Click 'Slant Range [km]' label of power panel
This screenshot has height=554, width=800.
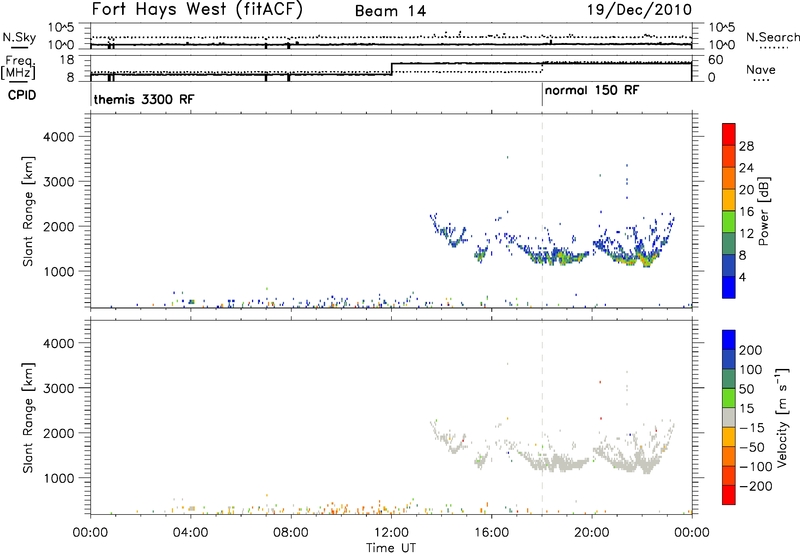coord(28,211)
